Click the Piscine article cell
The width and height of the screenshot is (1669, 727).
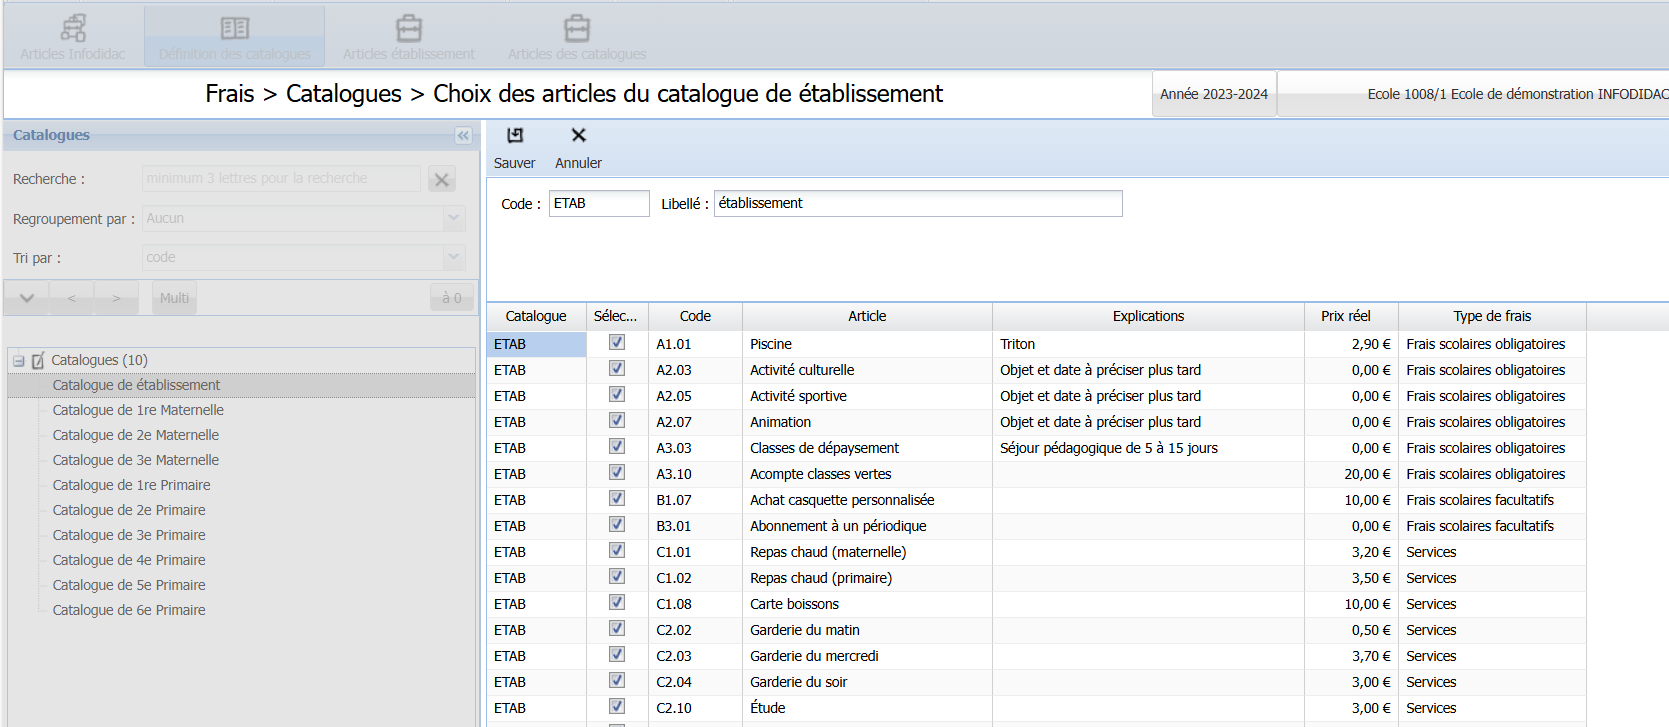click(x=867, y=344)
